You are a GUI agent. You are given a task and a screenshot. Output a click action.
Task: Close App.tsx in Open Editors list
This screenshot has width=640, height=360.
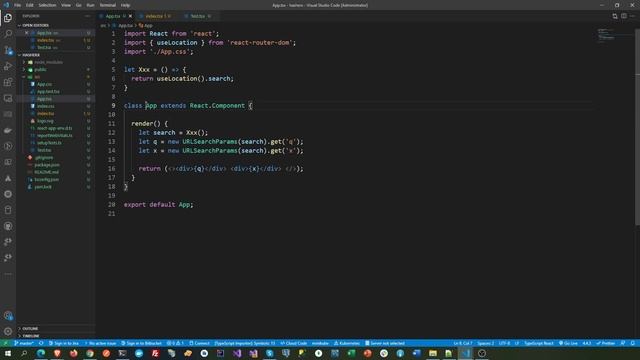(x=27, y=33)
